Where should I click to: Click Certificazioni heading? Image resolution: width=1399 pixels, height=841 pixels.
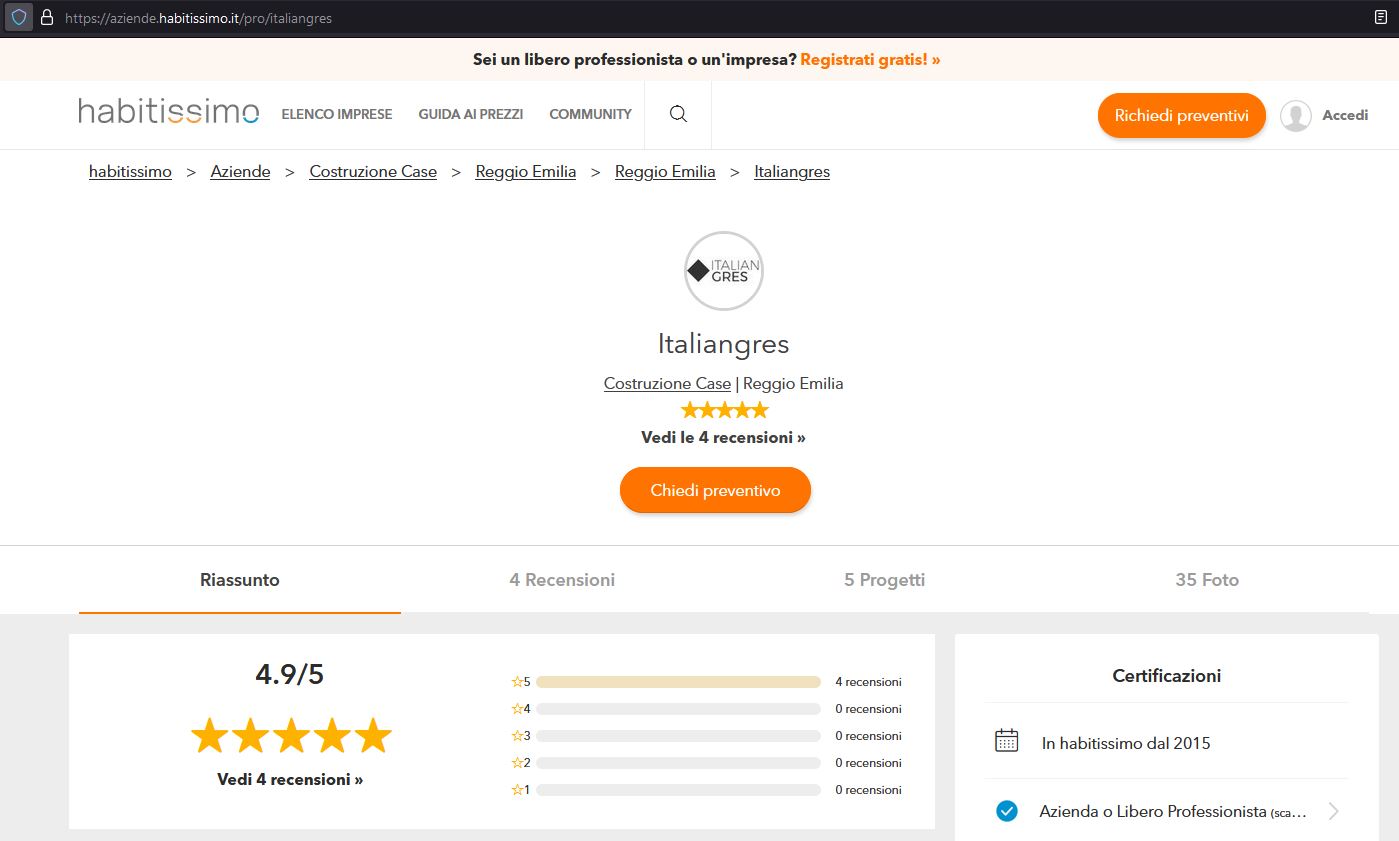click(1167, 676)
